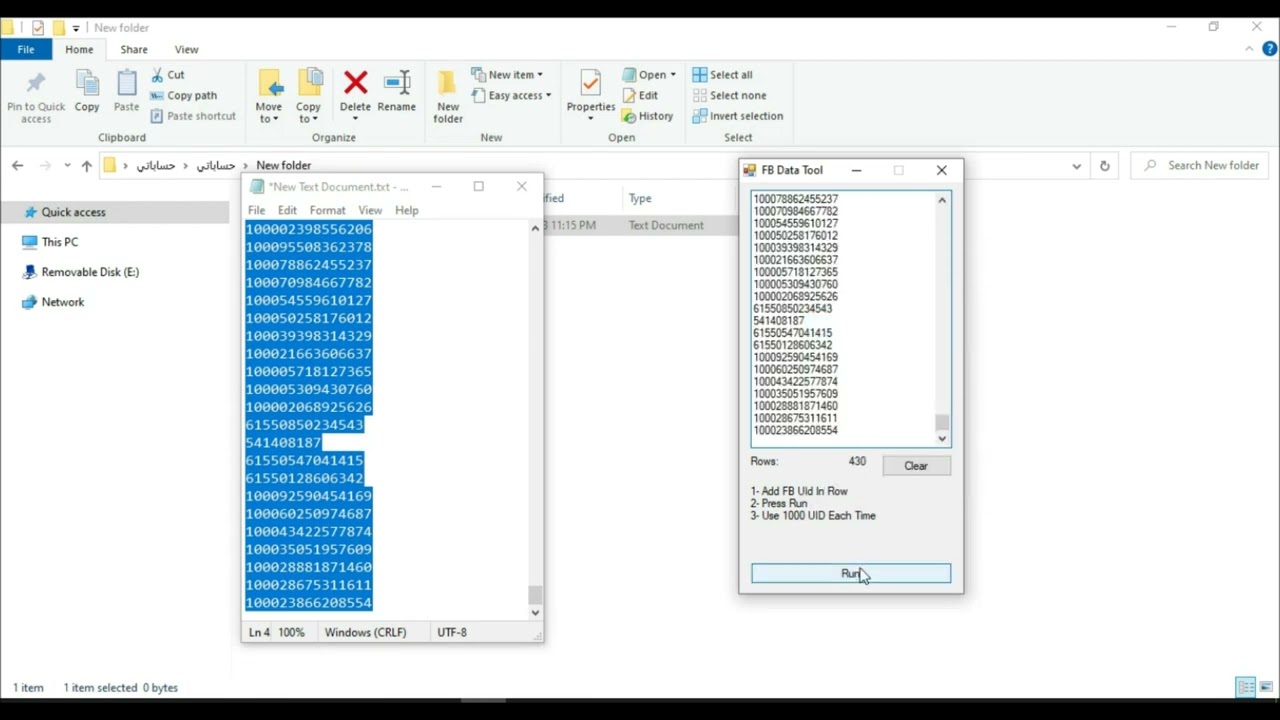Viewport: 1280px width, 720px height.
Task: Expand the Open button dropdown arrow
Action: tap(673, 75)
